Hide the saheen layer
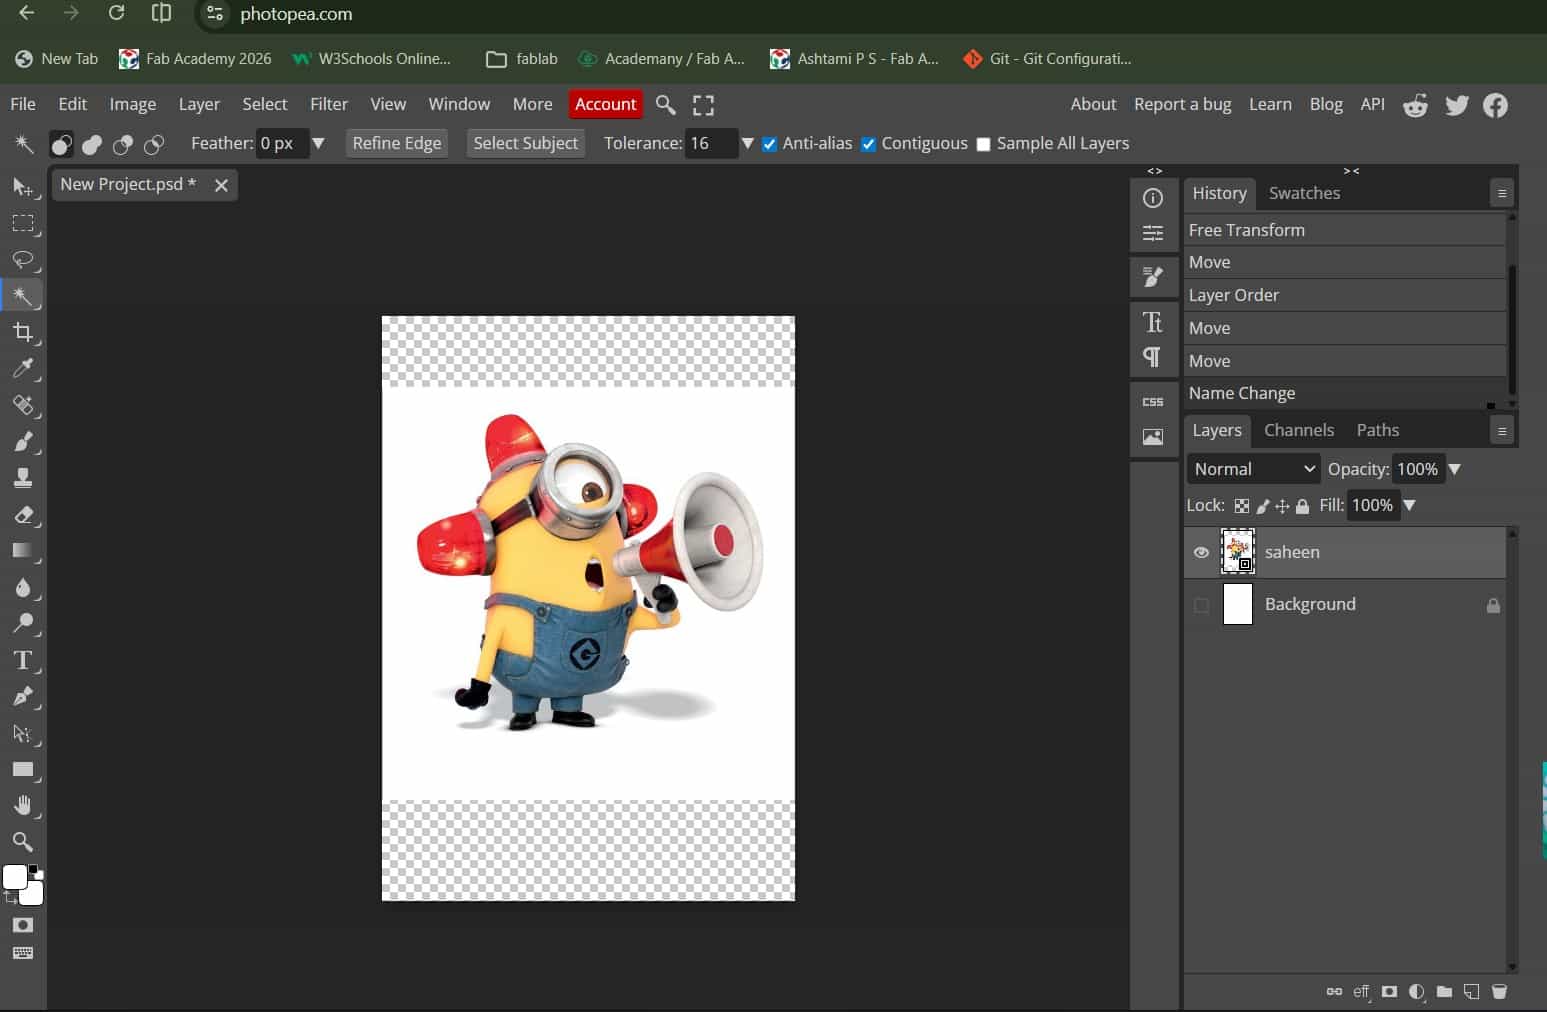 pos(1201,552)
